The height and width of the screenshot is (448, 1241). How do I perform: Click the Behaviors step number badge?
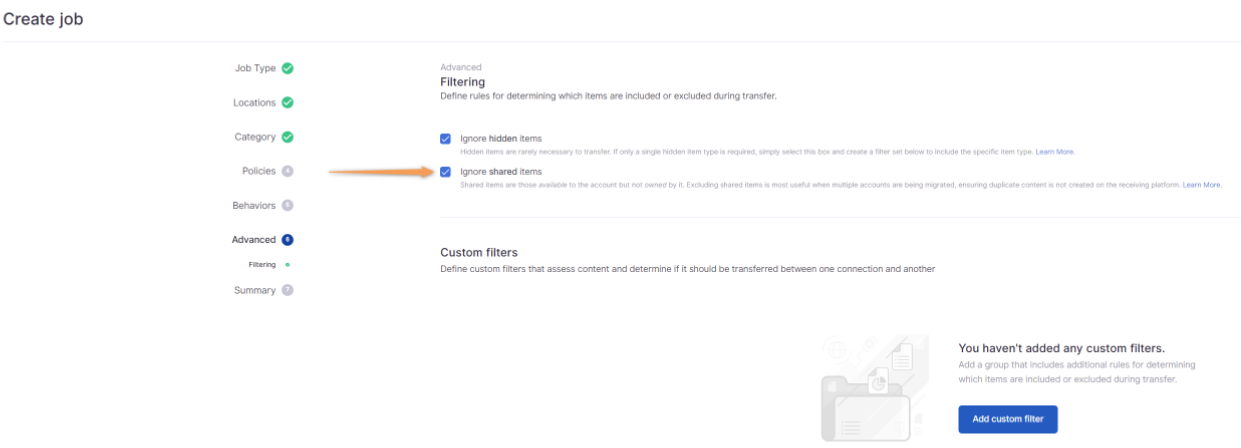pos(287,205)
